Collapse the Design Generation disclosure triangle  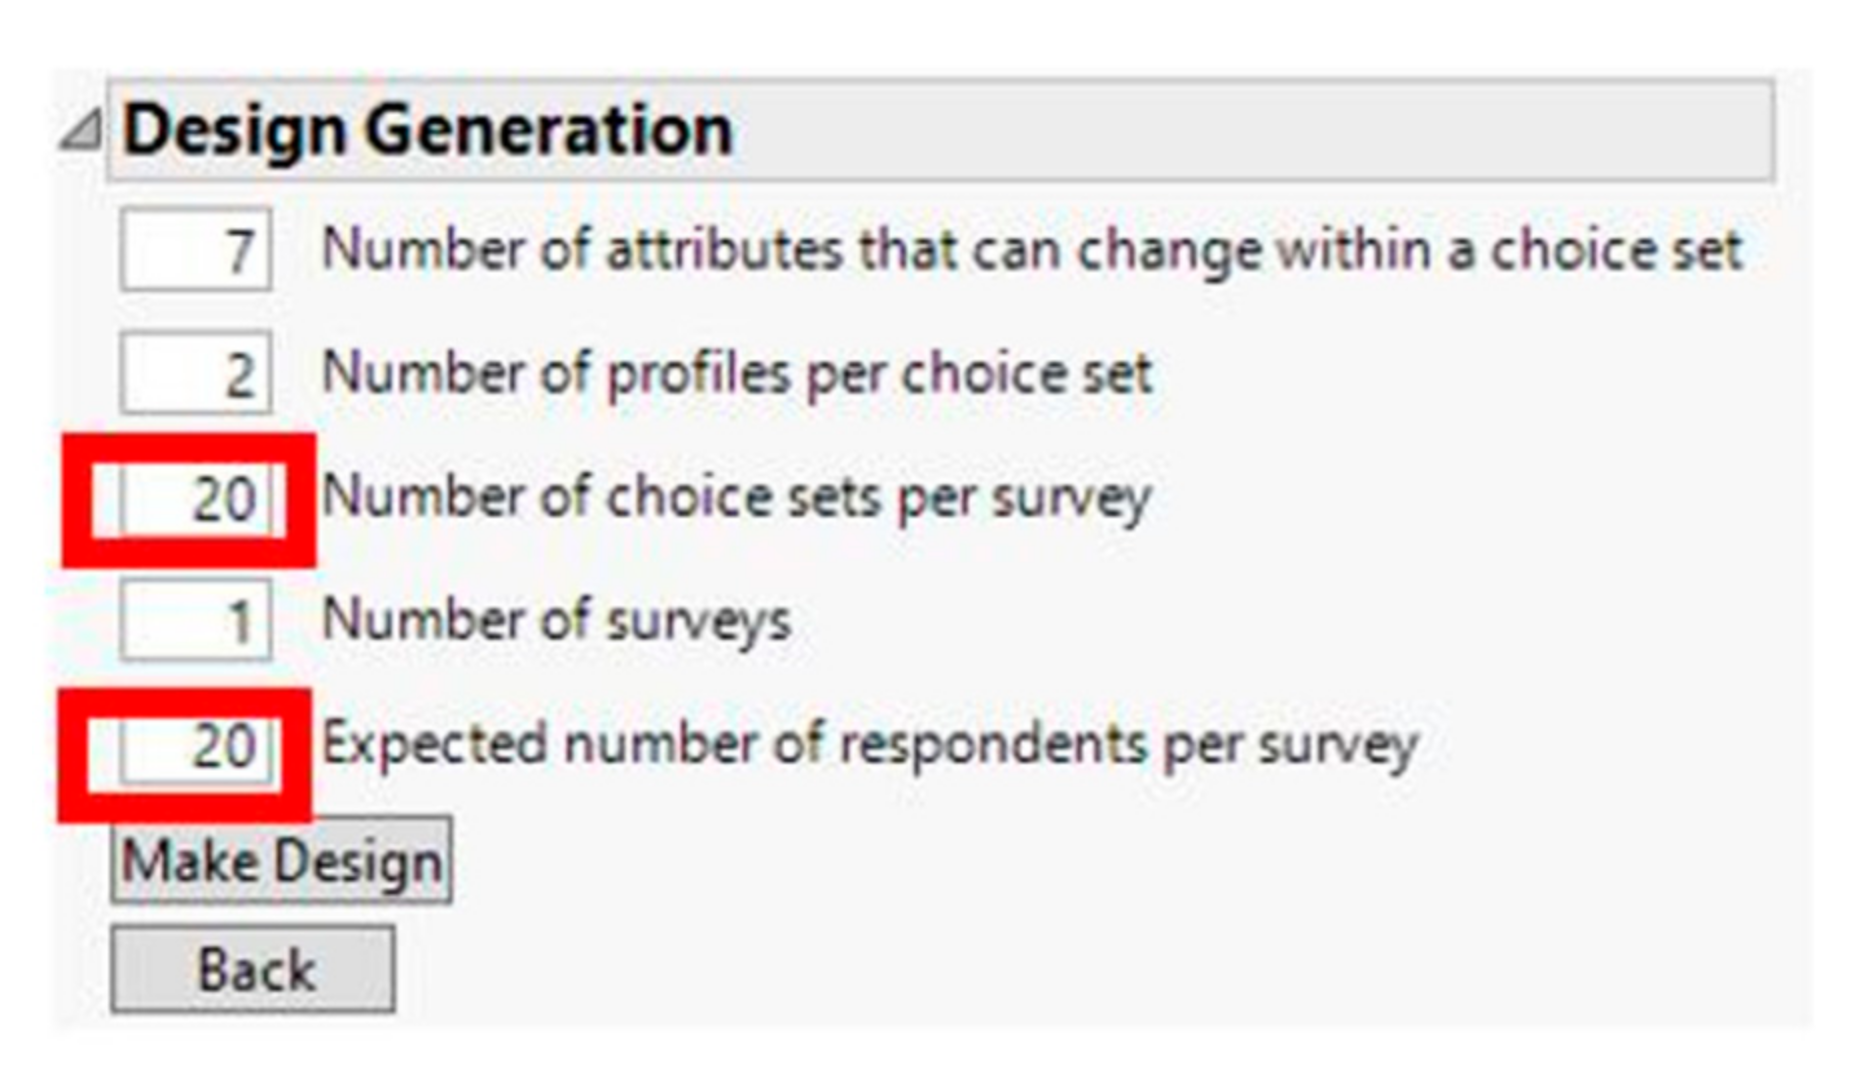pos(80,132)
